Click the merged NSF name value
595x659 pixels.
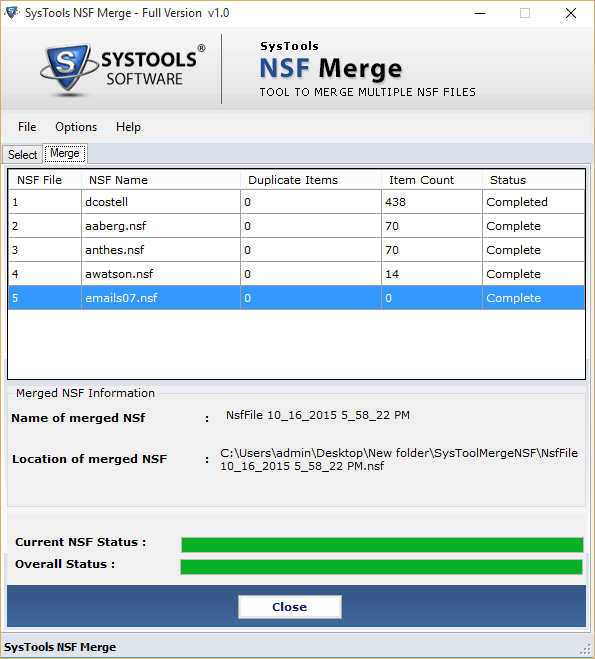pyautogui.click(x=318, y=415)
